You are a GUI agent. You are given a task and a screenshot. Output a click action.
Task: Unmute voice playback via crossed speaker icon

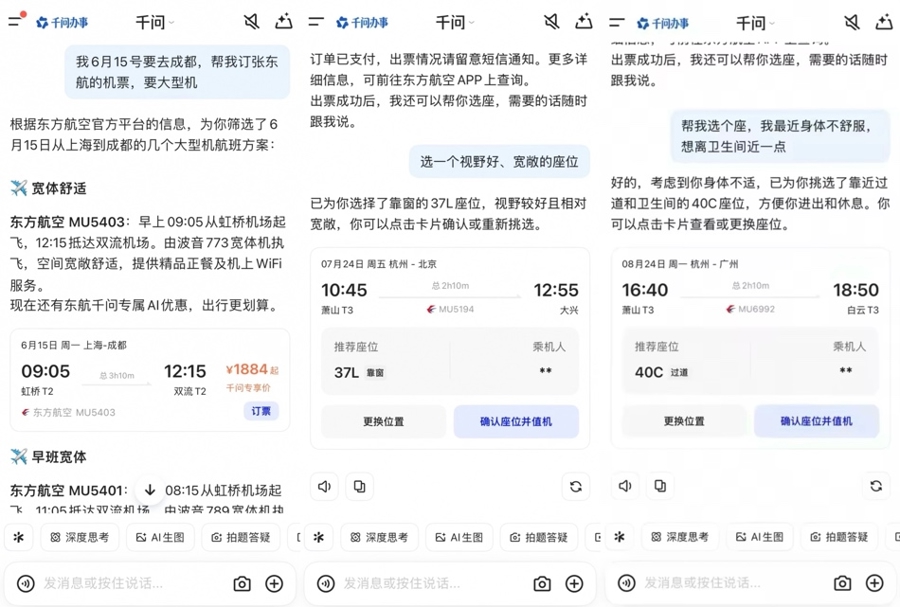tap(251, 20)
